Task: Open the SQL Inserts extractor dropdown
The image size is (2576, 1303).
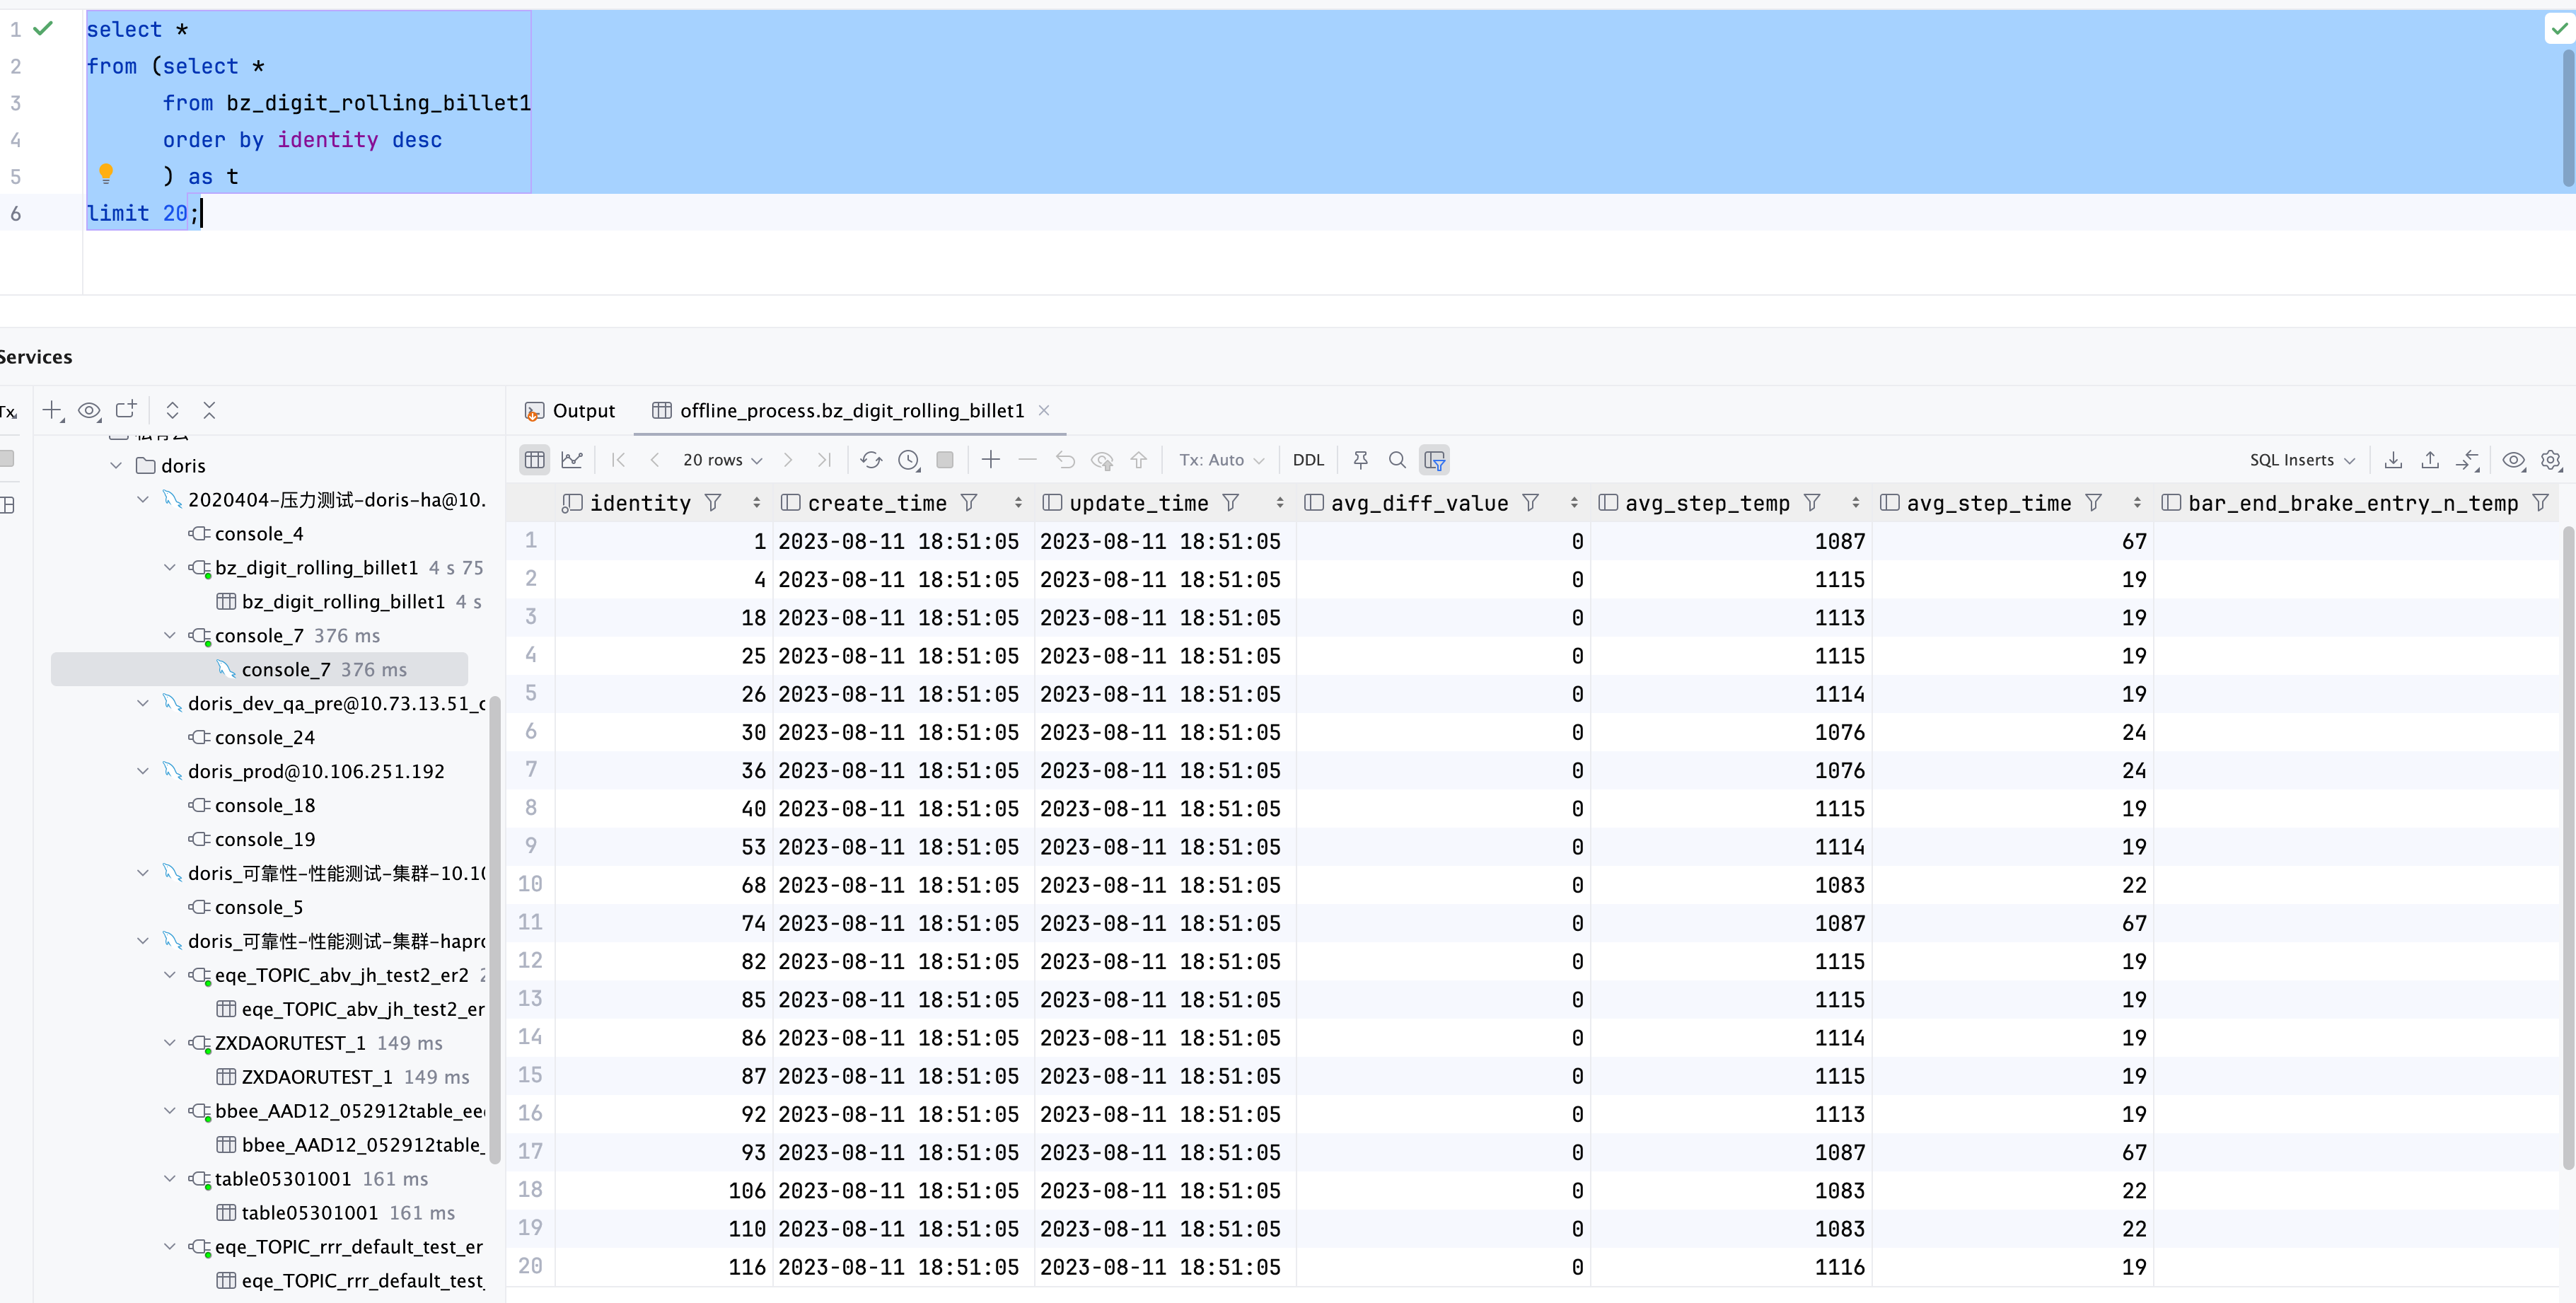Action: click(2303, 460)
